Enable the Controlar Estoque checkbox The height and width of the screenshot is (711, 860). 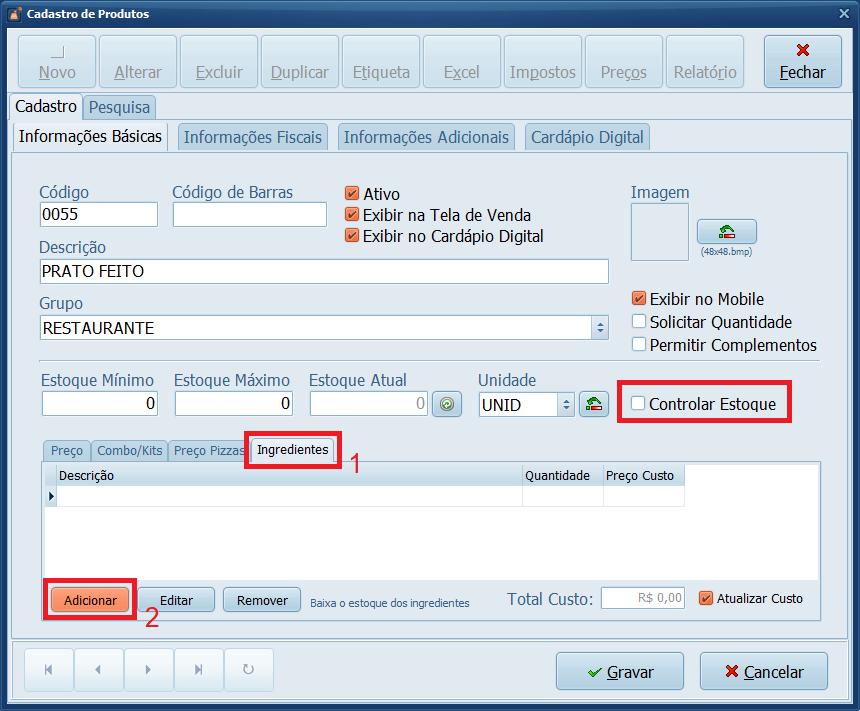(638, 404)
